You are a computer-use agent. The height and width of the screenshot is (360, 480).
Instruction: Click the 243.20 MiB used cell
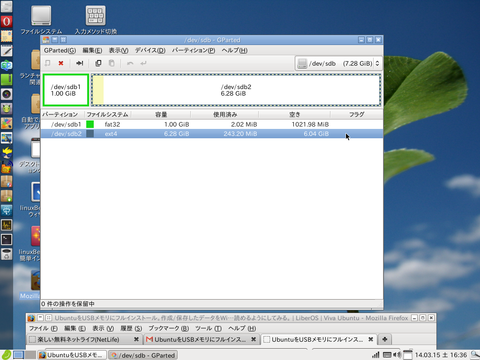tap(240, 134)
